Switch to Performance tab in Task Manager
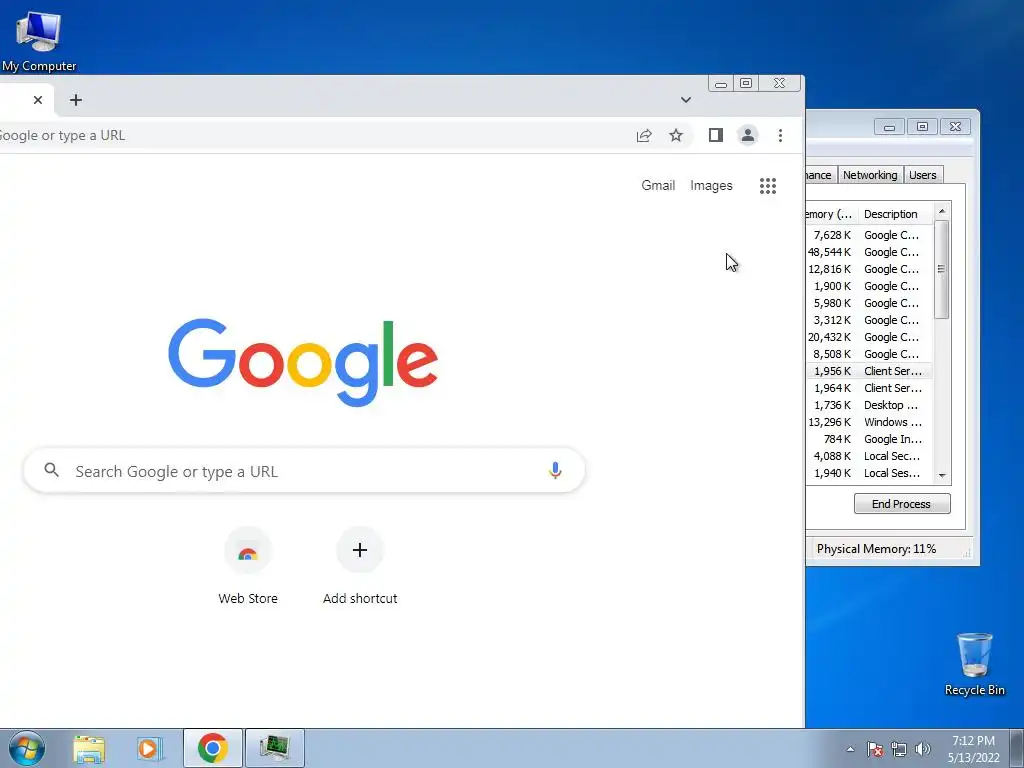Image resolution: width=1024 pixels, height=768 pixels. [x=820, y=175]
